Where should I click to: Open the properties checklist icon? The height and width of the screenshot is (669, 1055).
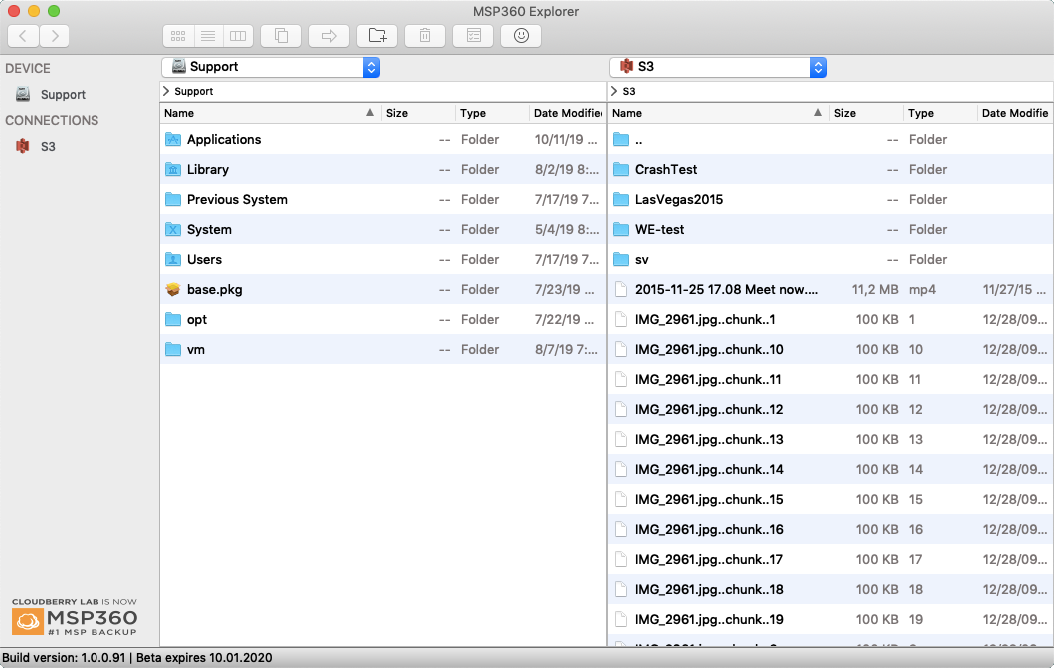(x=473, y=36)
